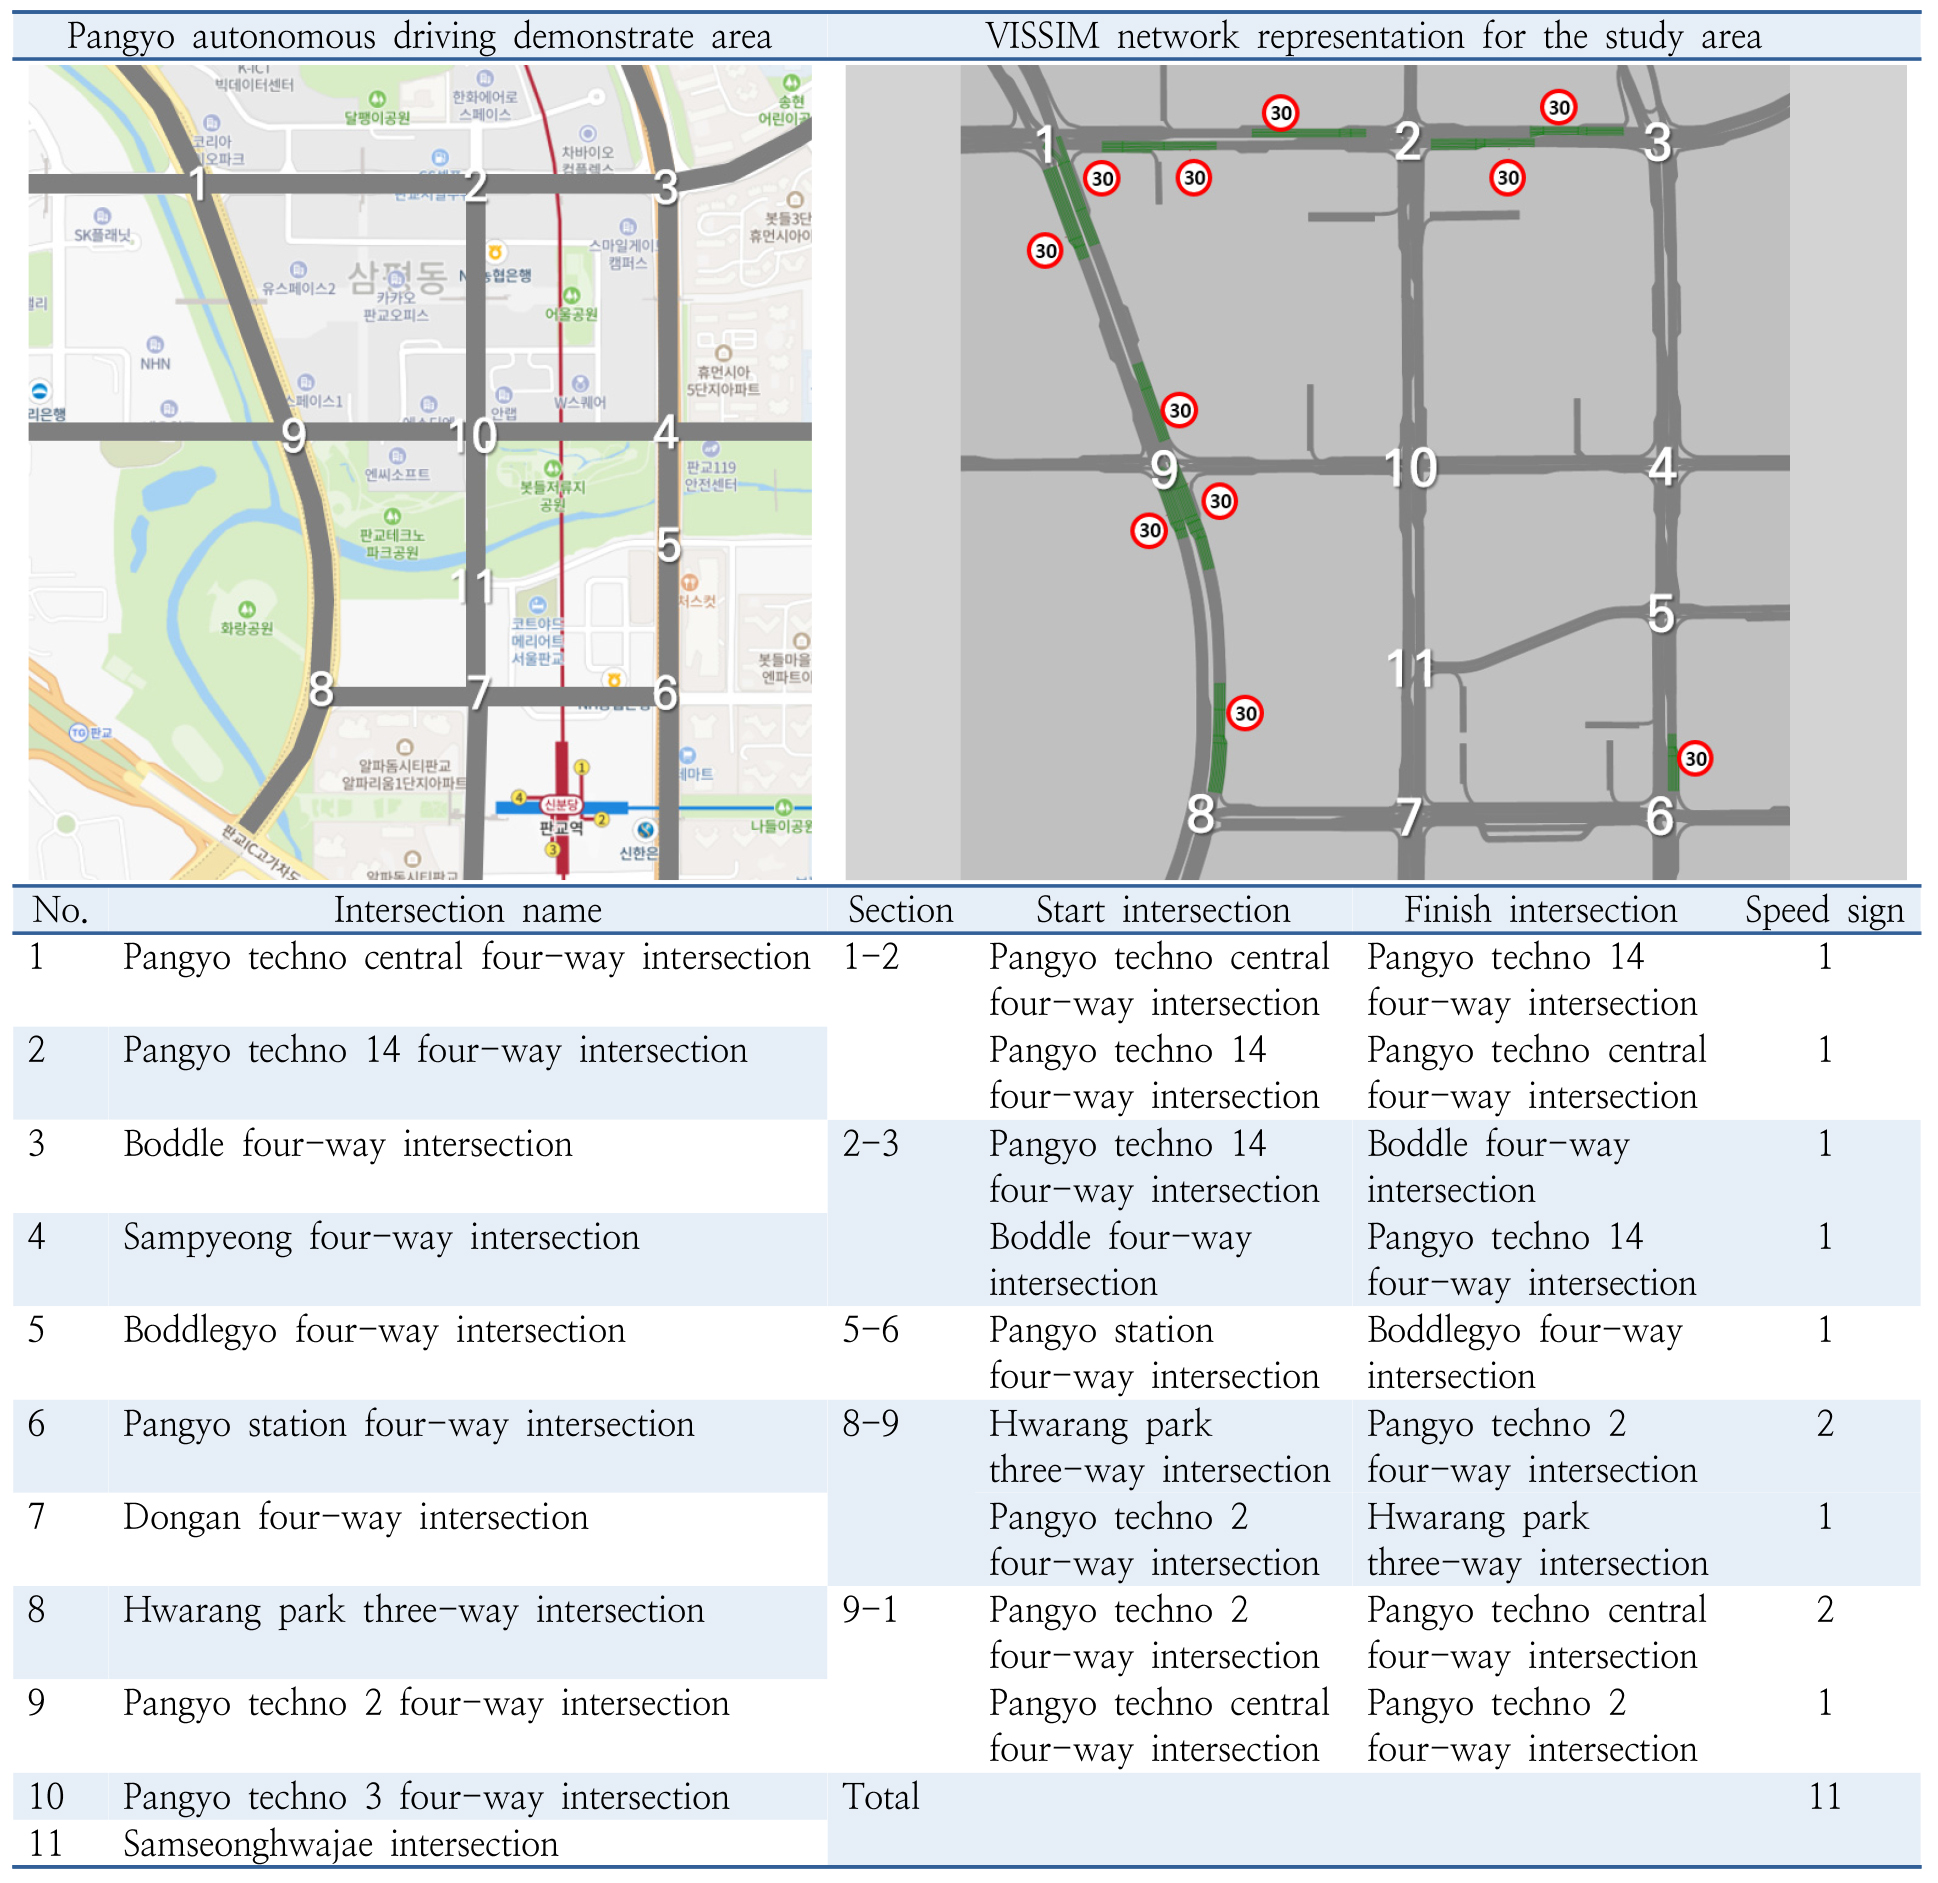Click the 'Pangyo techno 3 four-way intersection' name
The image size is (1938, 1883).
click(426, 1798)
